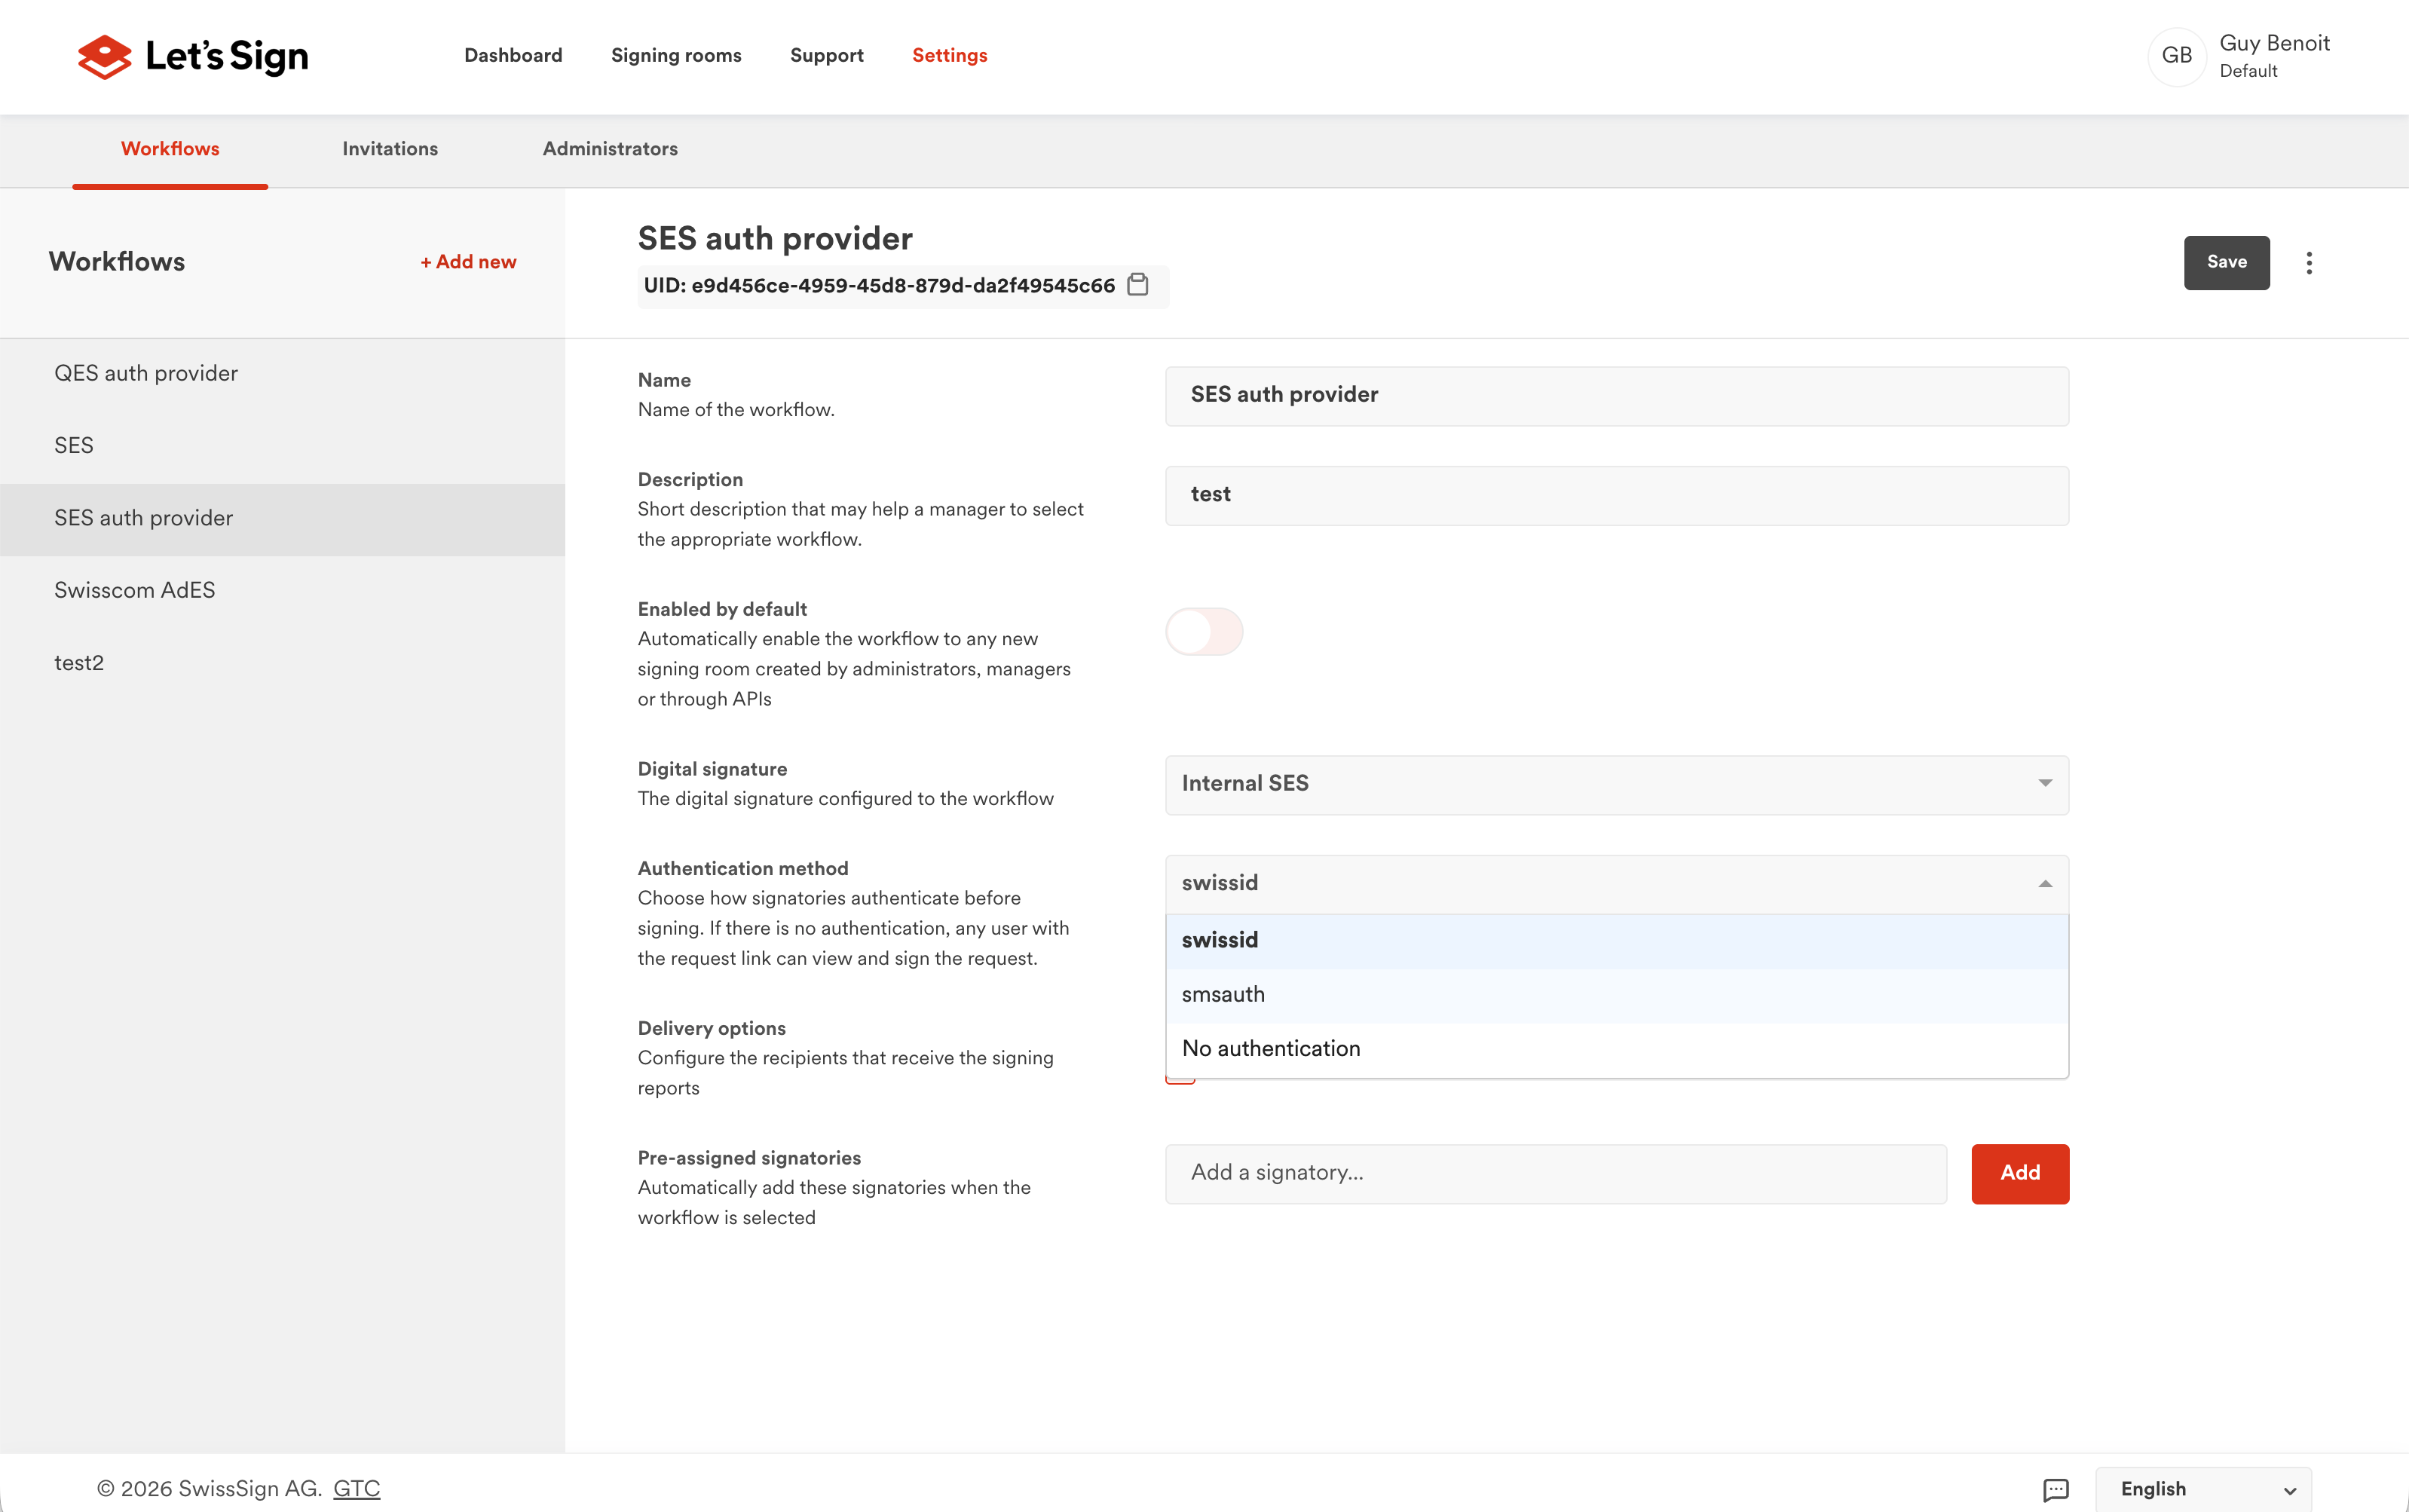Click the Add a signatory input field
This screenshot has height=1512, width=2409.
click(1555, 1174)
